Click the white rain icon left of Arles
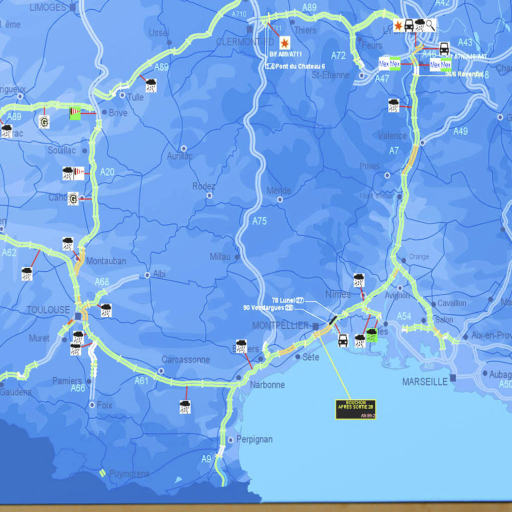 tap(360, 341)
